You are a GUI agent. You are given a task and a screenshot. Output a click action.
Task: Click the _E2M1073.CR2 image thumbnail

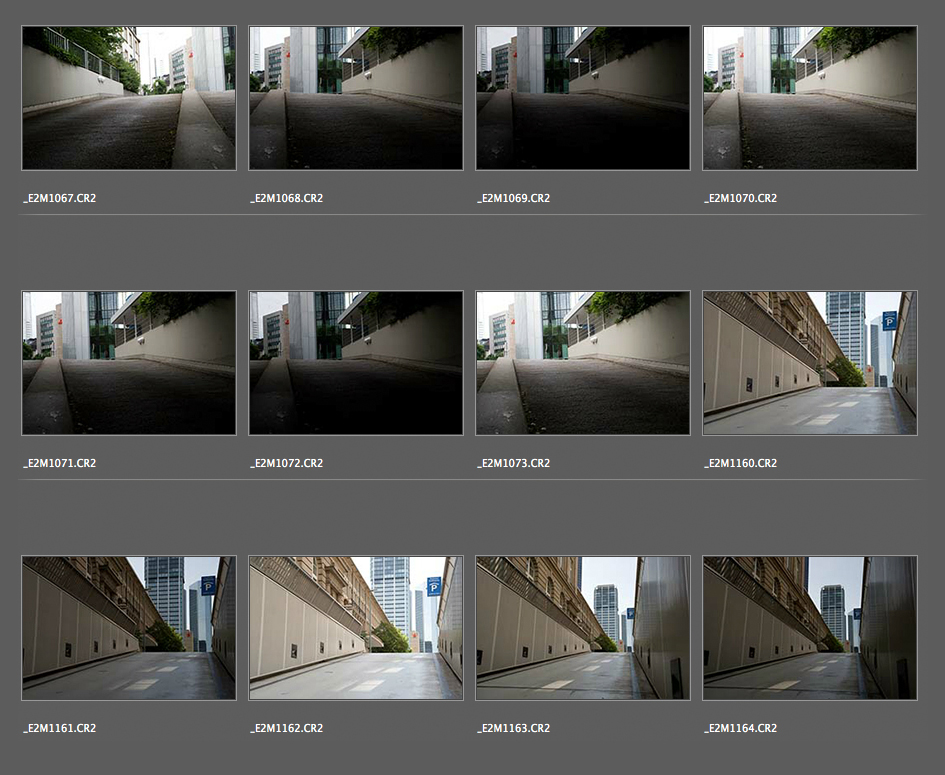pyautogui.click(x=583, y=363)
